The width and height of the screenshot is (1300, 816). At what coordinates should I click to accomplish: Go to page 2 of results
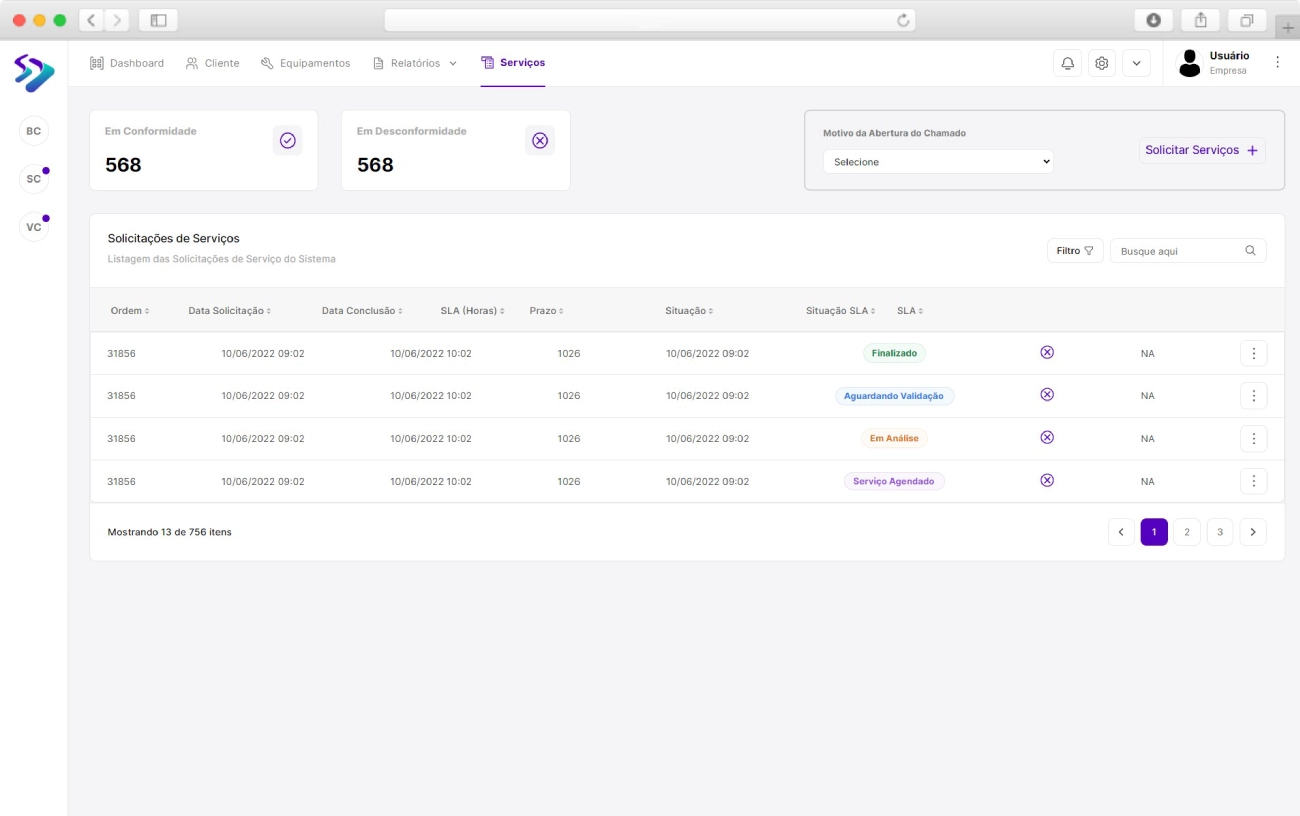click(x=1186, y=532)
